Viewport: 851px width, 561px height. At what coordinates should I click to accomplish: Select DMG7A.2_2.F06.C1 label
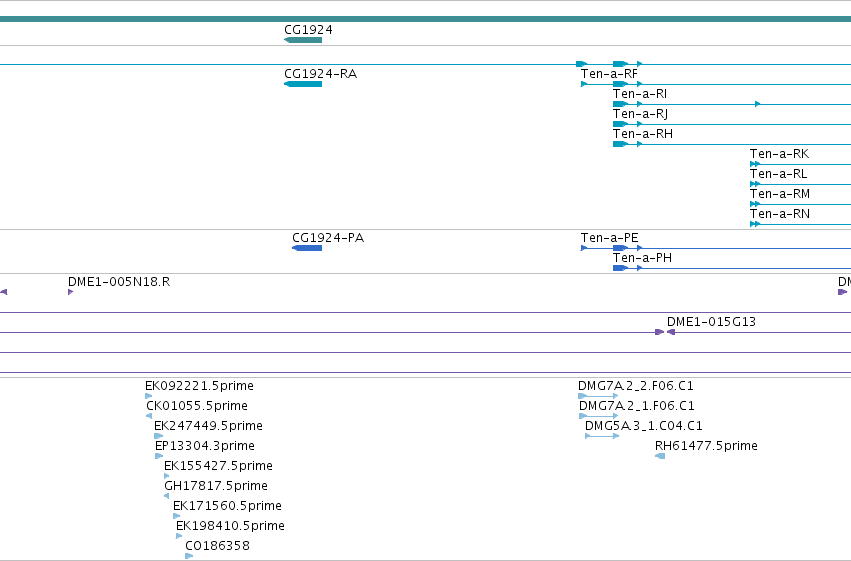[636, 385]
